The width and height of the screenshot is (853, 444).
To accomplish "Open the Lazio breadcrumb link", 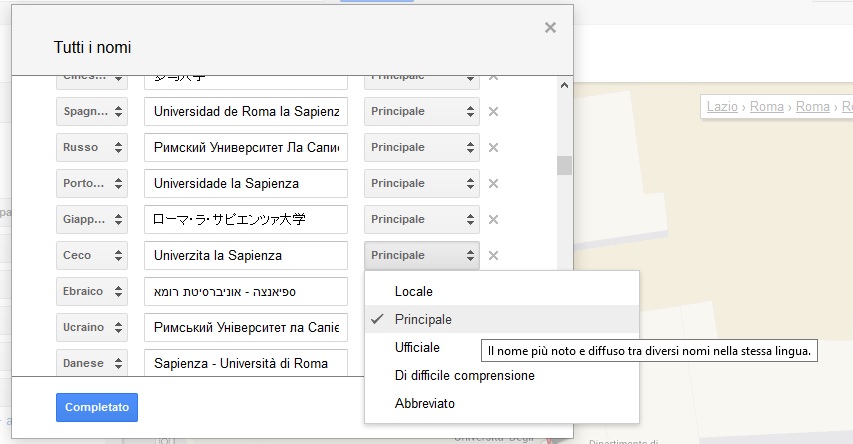I will point(722,107).
